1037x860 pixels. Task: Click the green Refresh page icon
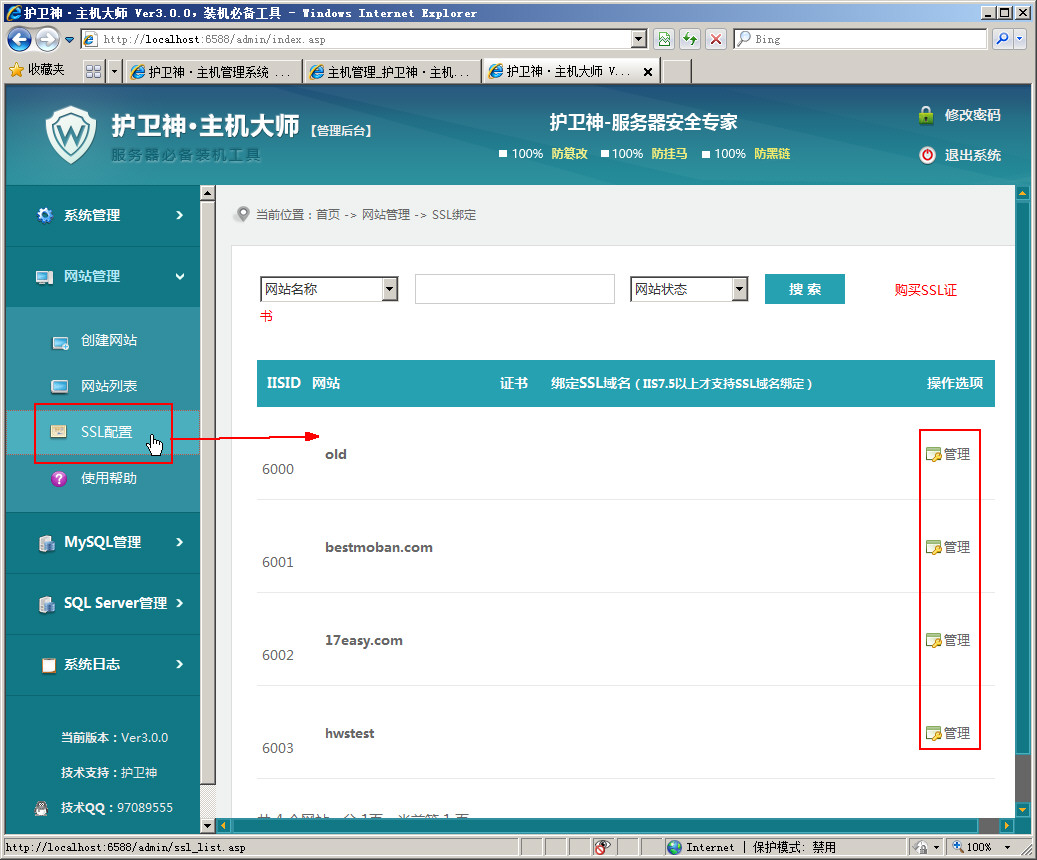[x=690, y=40]
